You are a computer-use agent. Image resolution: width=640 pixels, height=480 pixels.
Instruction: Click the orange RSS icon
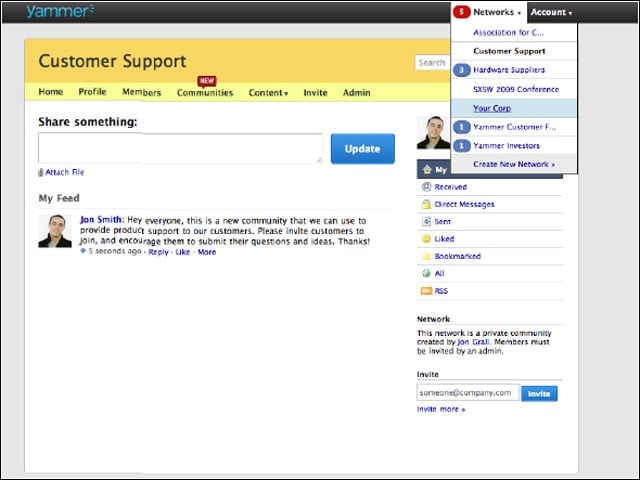point(426,291)
